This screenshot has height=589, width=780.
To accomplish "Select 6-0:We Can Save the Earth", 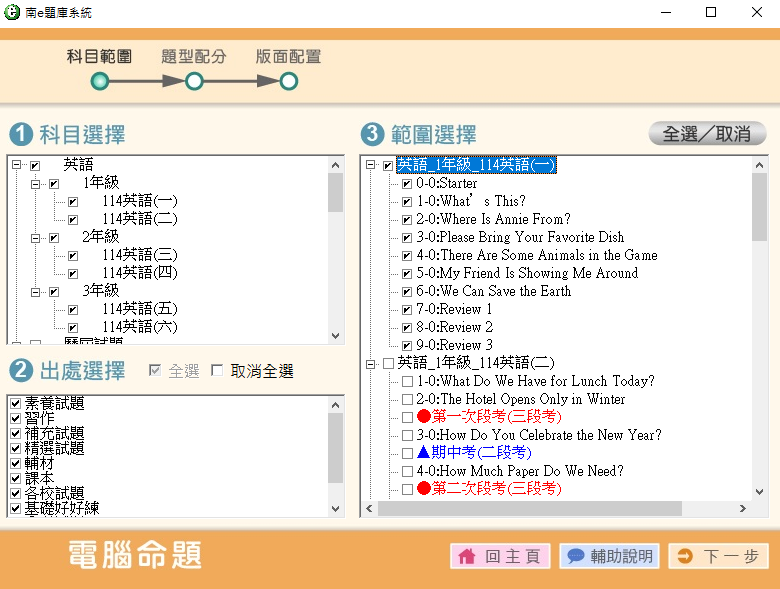I will 493,291.
